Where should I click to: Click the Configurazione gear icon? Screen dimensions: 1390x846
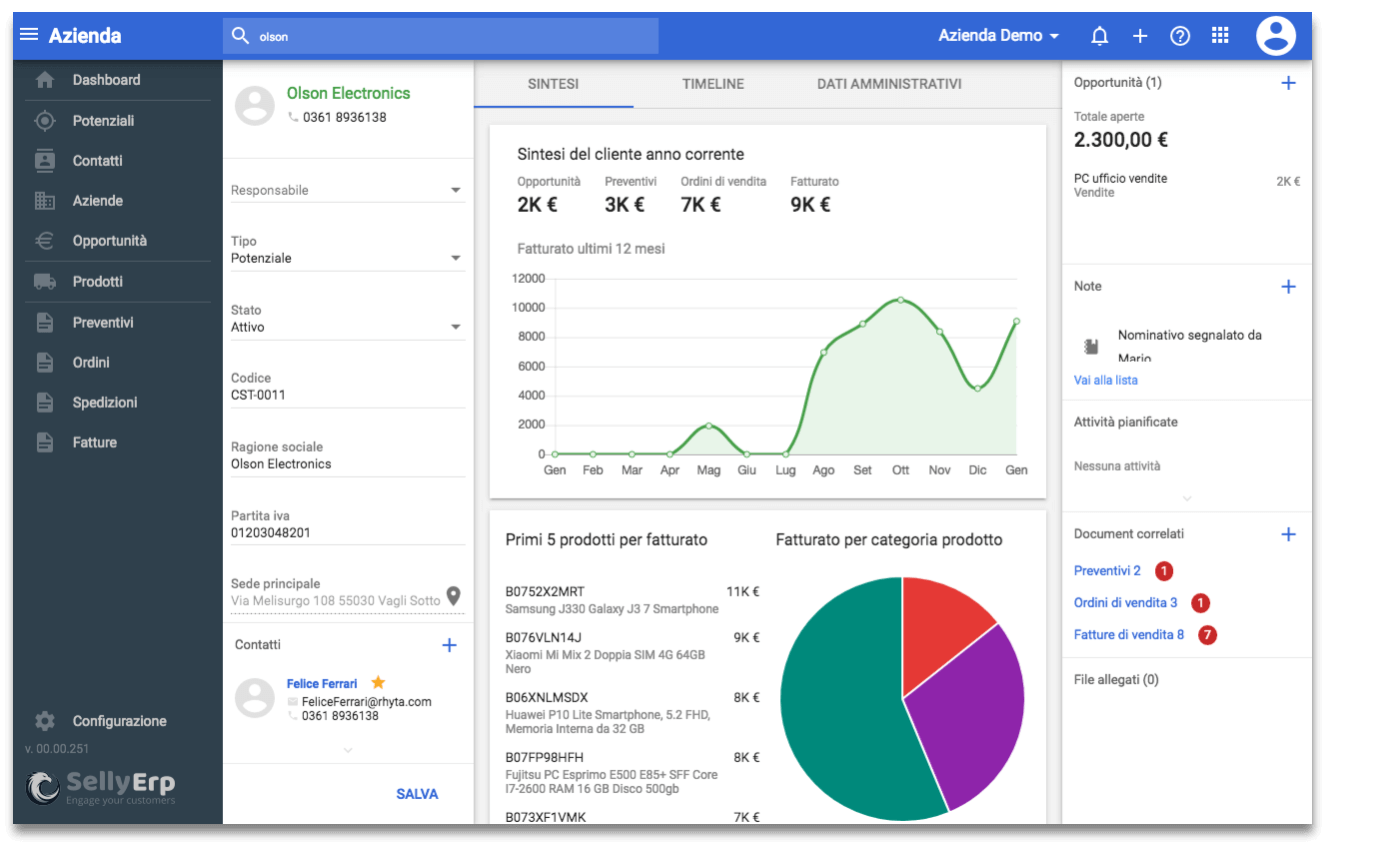point(45,721)
